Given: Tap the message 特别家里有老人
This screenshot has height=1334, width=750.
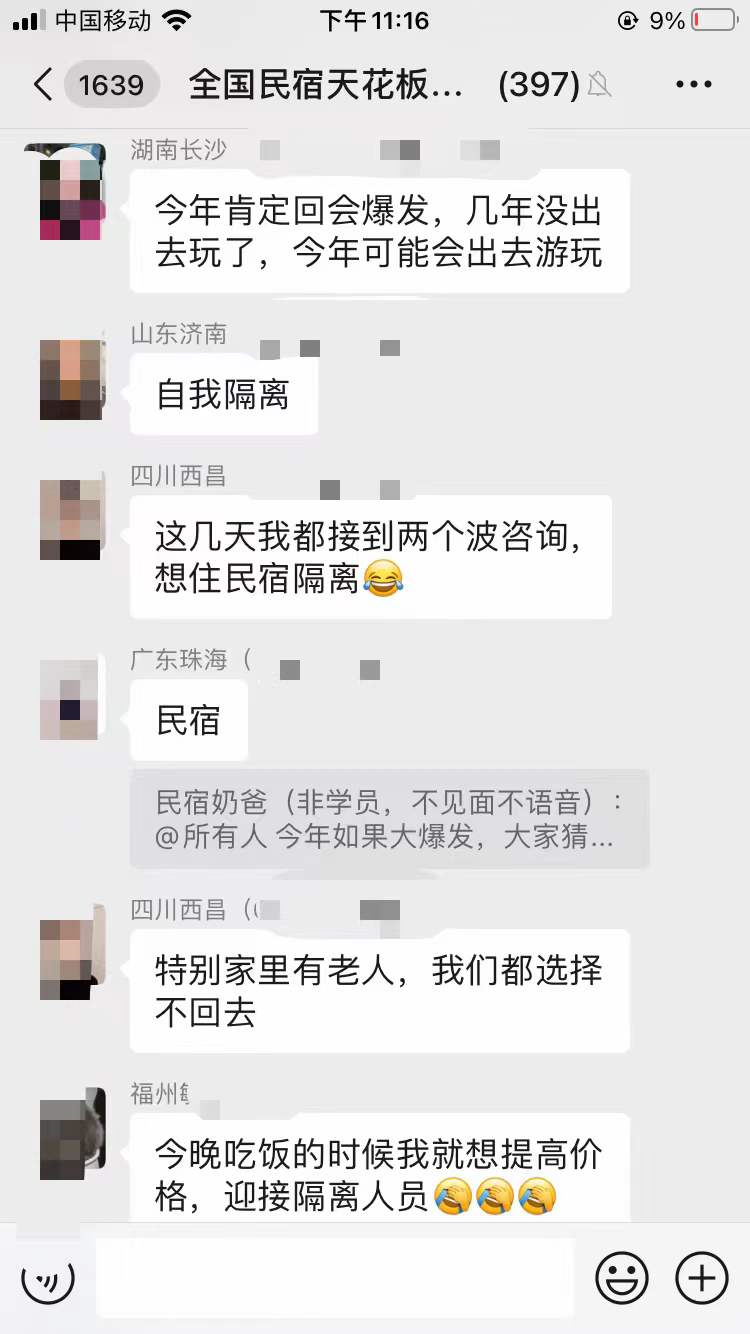Looking at the screenshot, I should click(380, 991).
